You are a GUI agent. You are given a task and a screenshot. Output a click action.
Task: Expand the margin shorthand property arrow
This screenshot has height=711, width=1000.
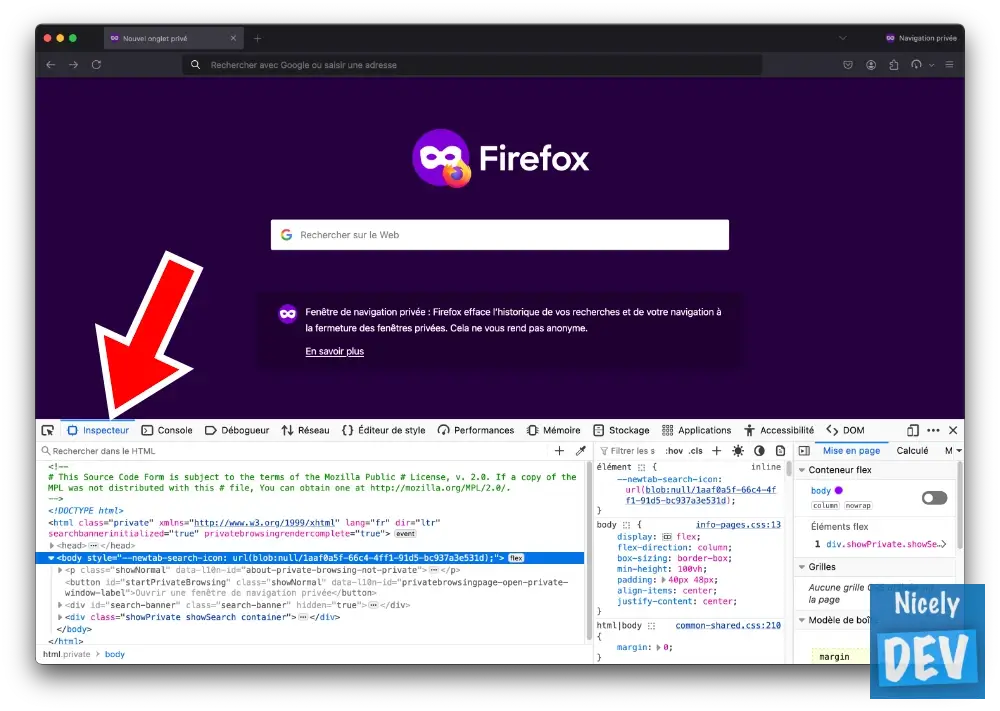click(658, 648)
